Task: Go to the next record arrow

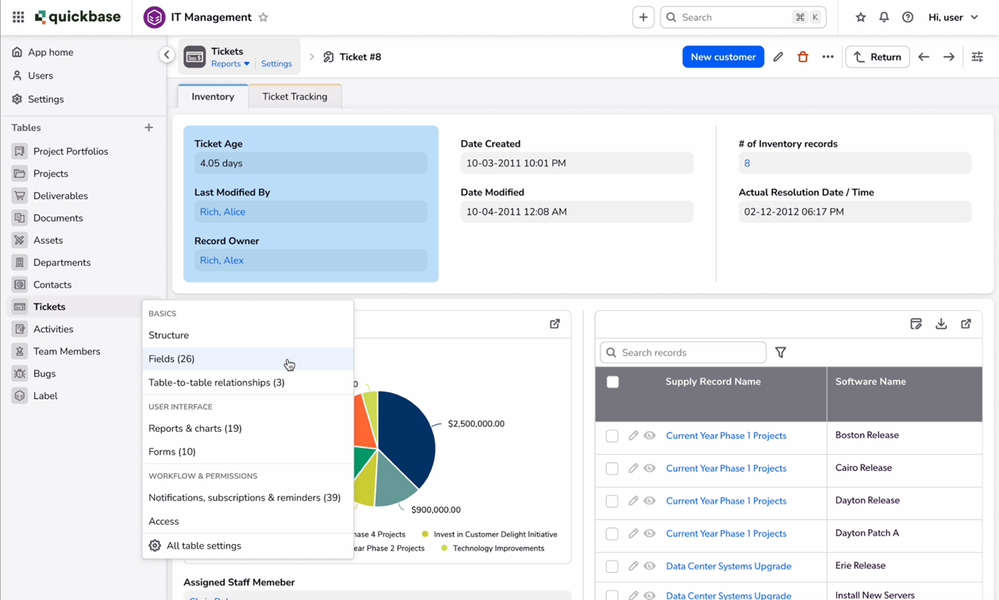Action: (949, 57)
